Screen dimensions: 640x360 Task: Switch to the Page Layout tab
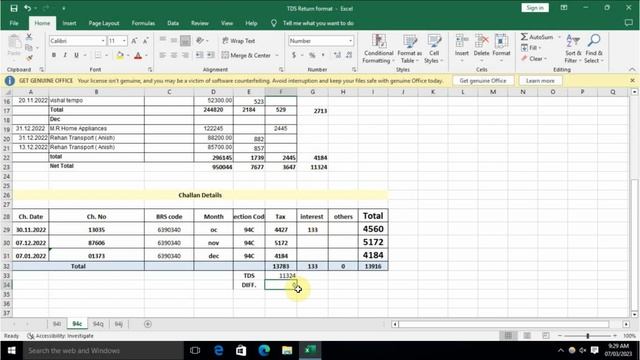104,23
